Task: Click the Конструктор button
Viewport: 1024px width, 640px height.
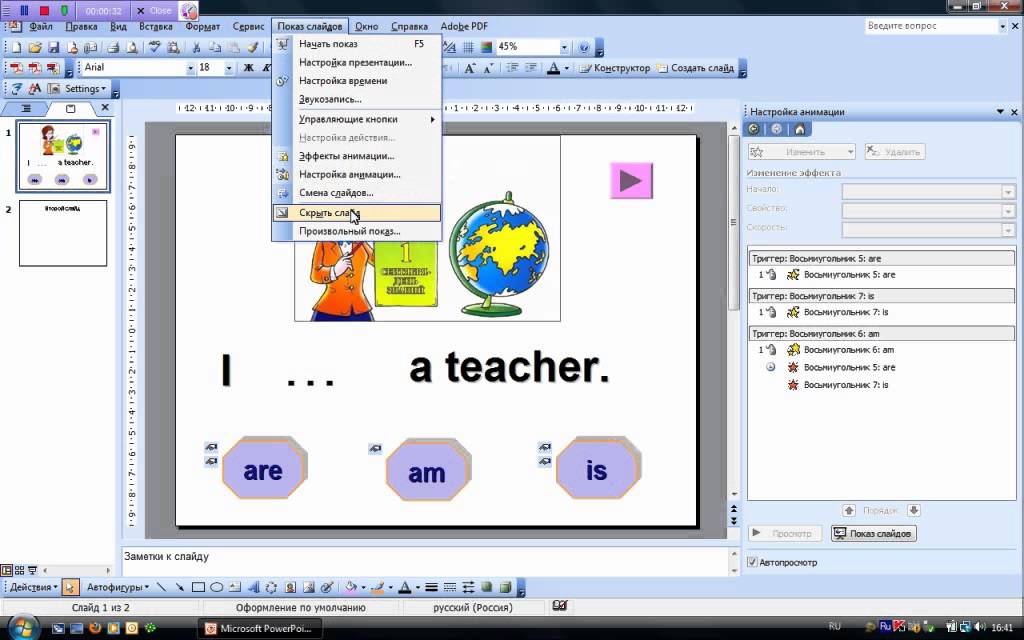Action: (615, 68)
